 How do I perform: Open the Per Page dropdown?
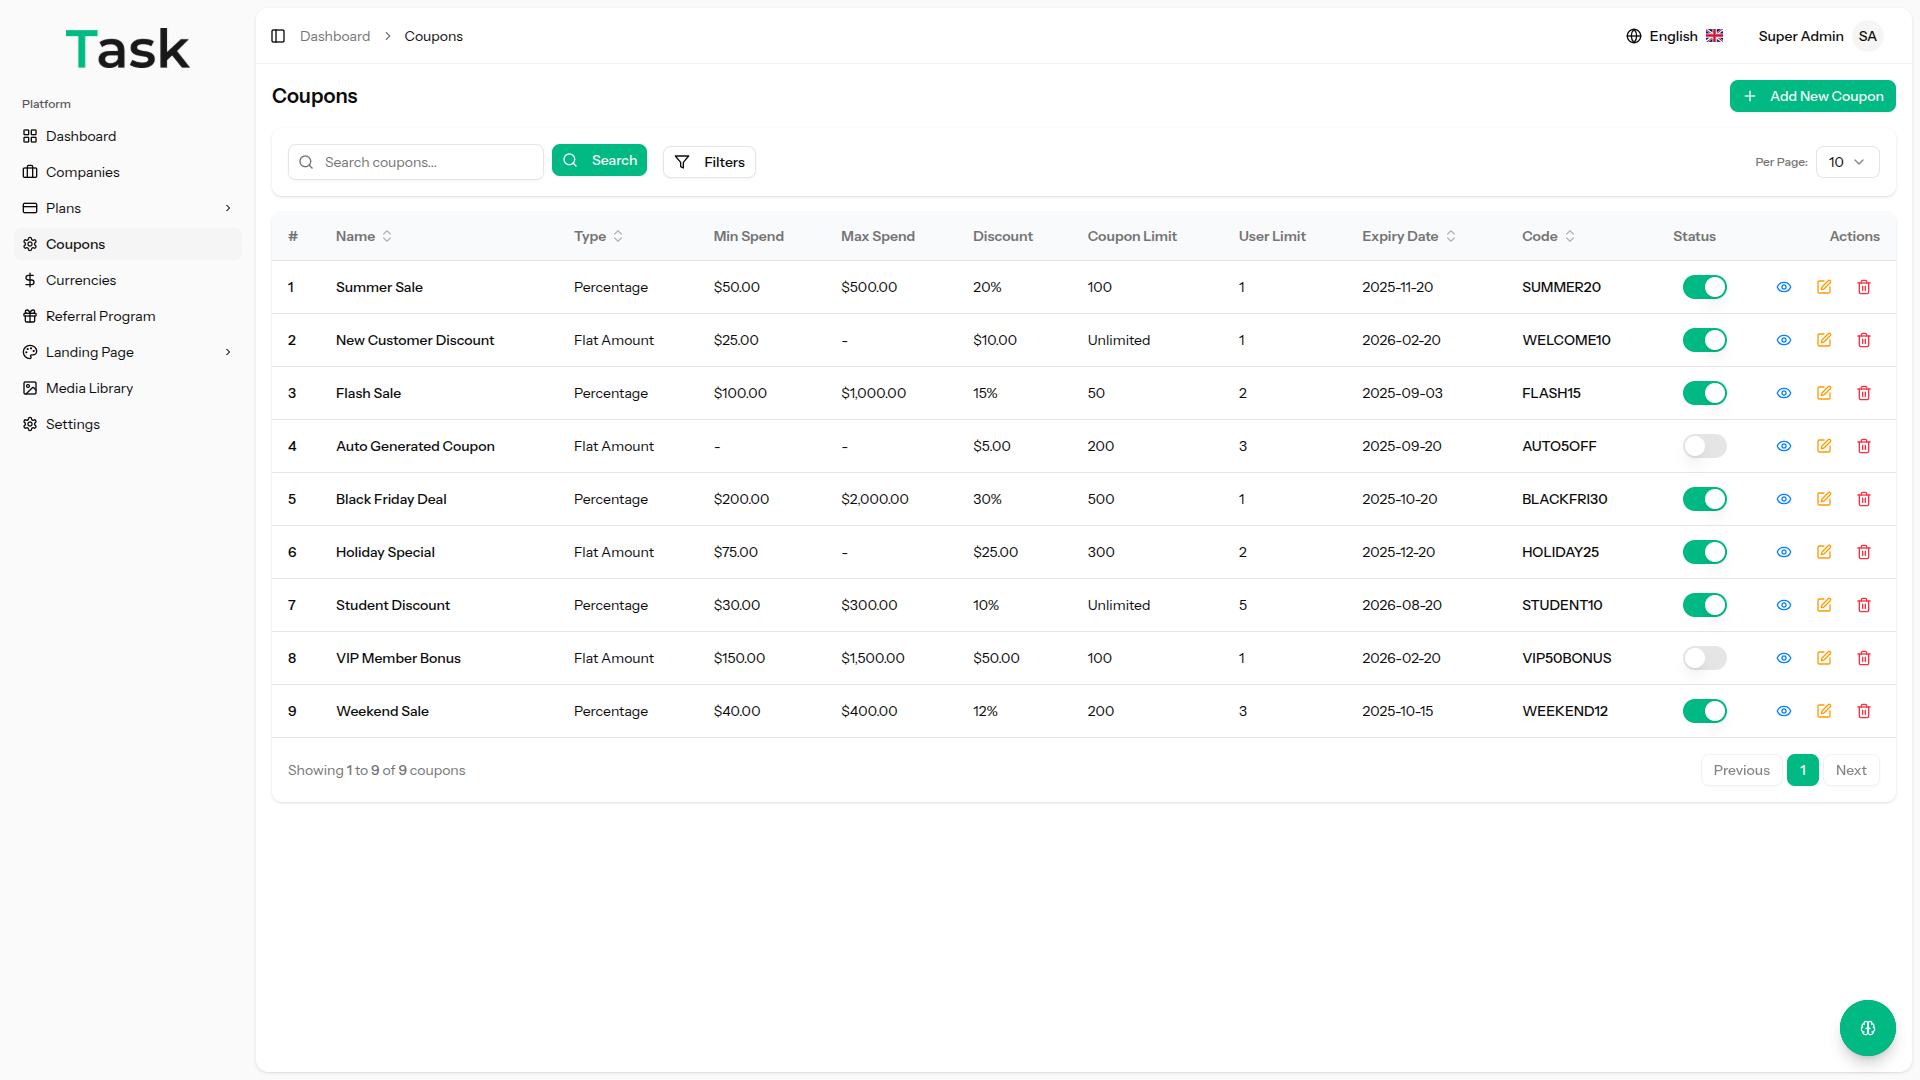pos(1846,162)
